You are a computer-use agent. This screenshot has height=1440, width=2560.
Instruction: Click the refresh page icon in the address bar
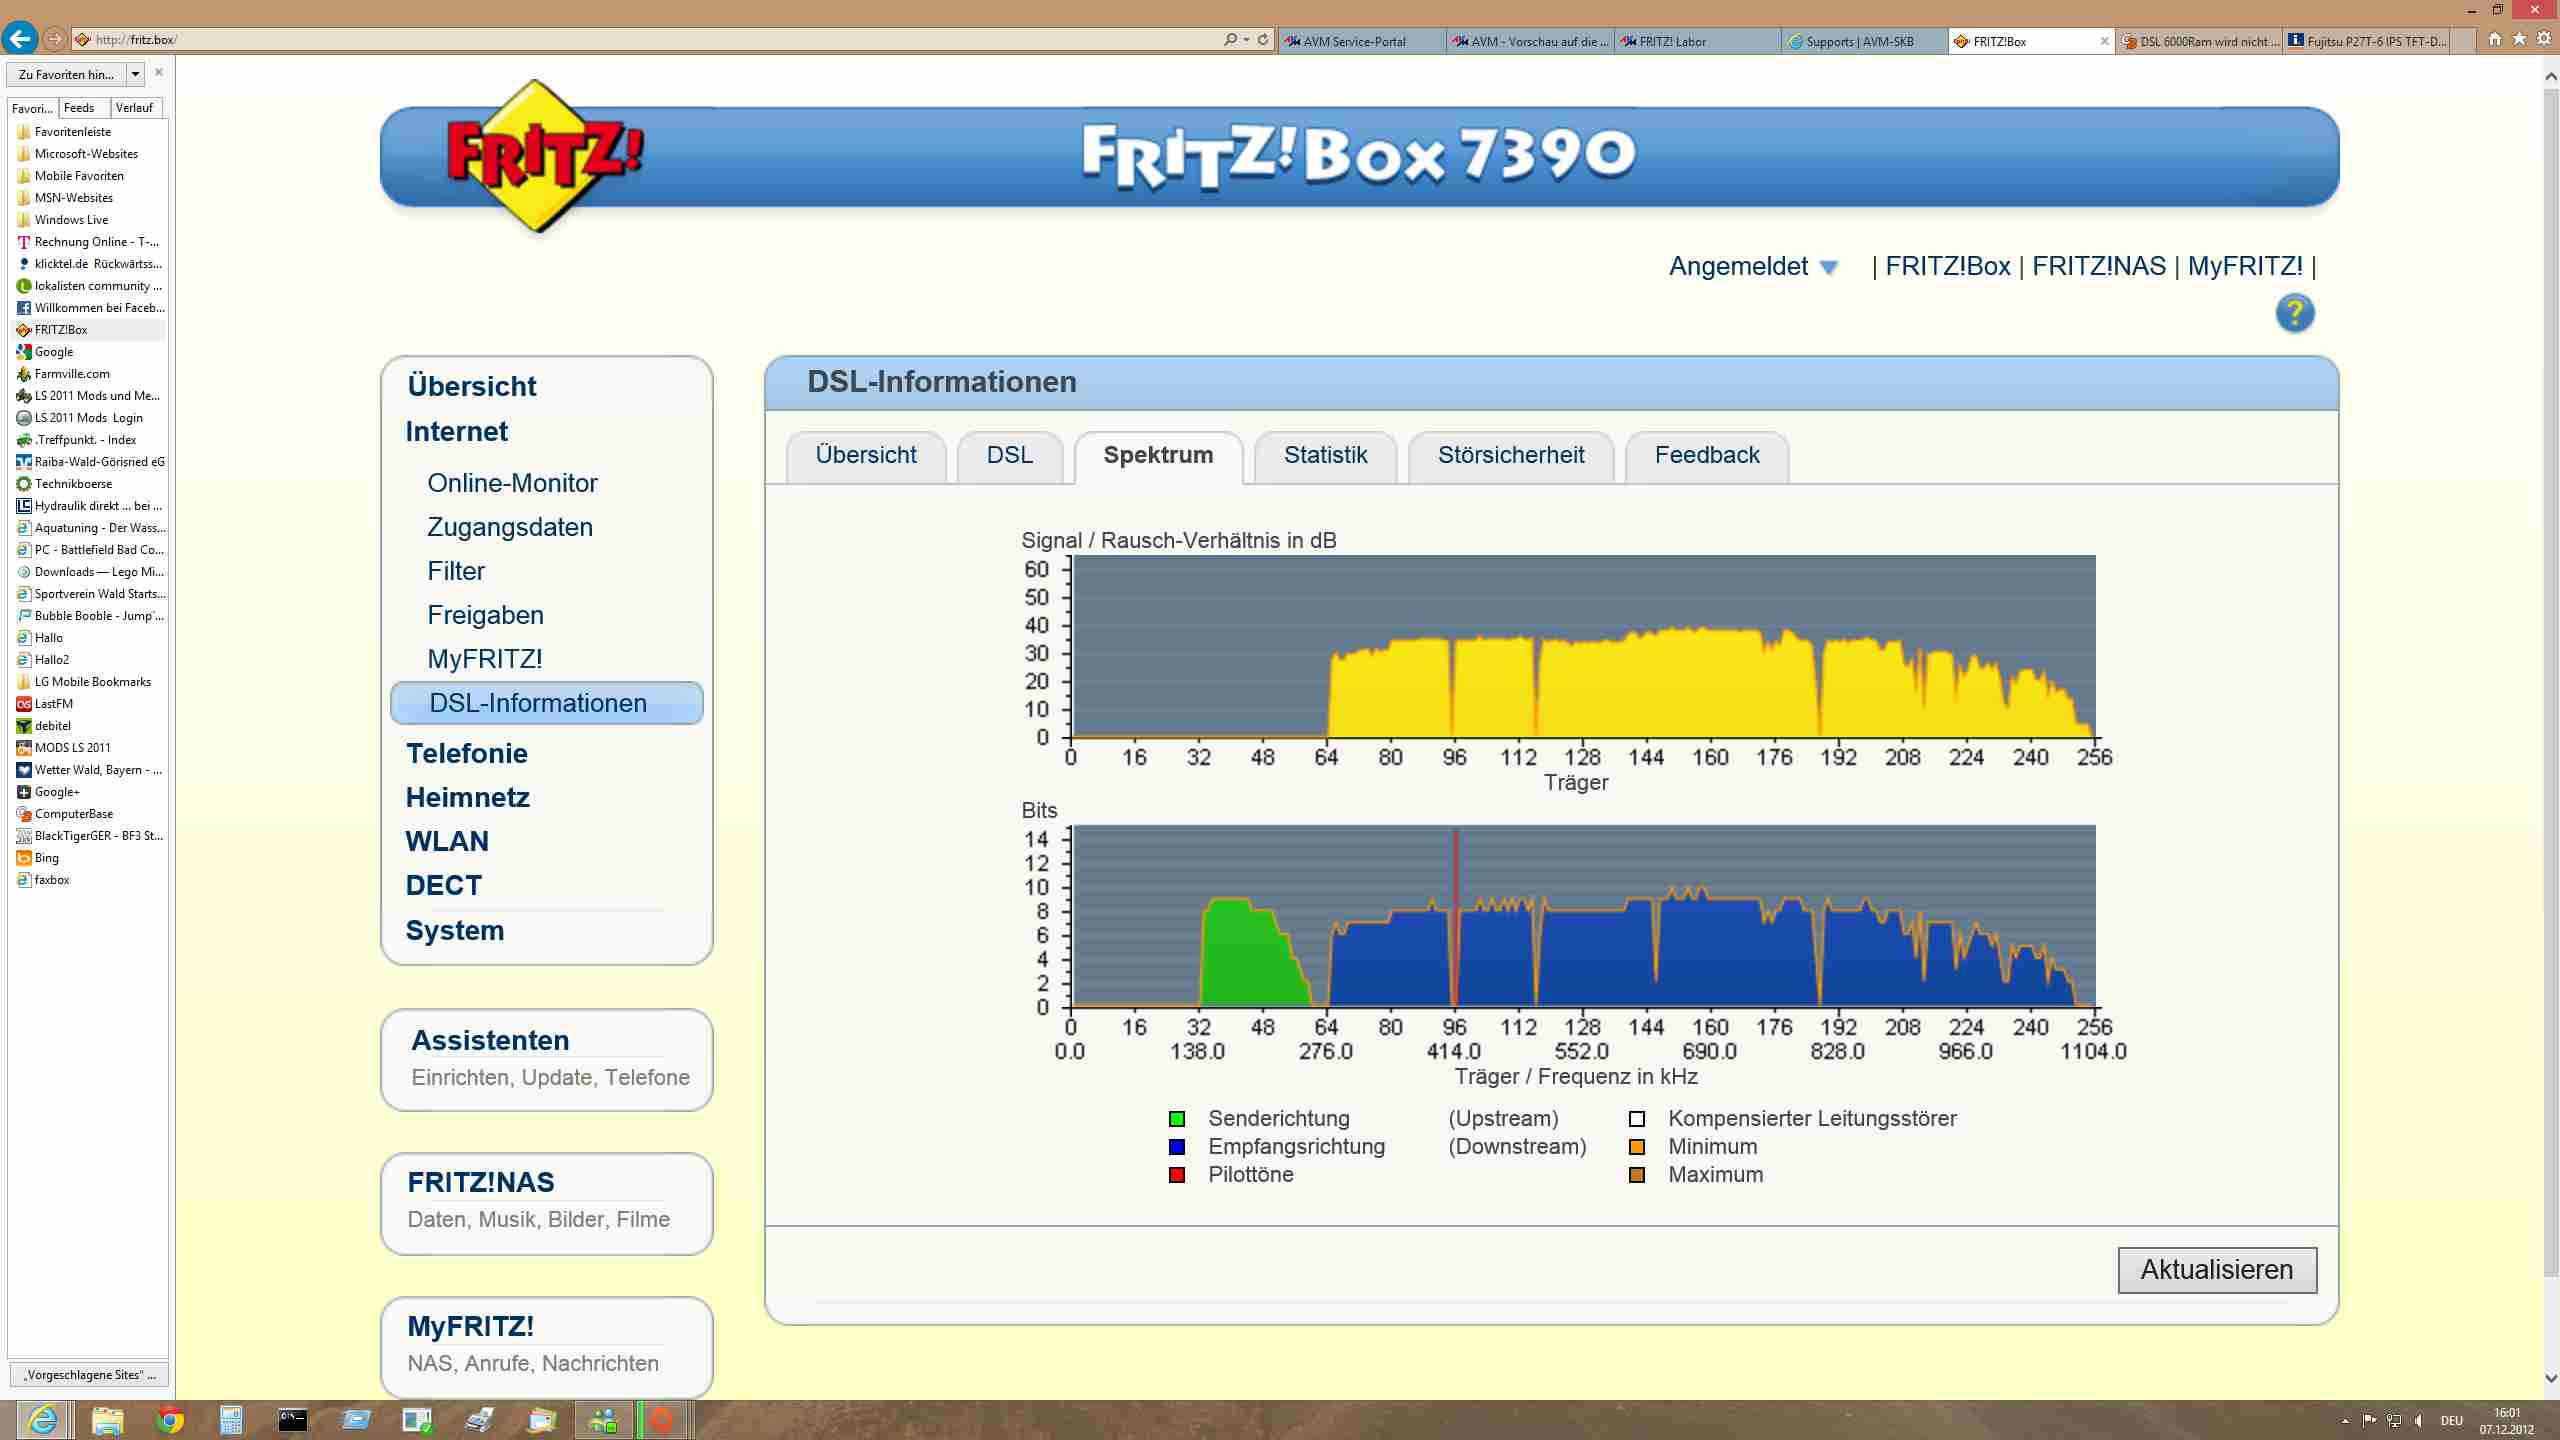pos(1263,40)
